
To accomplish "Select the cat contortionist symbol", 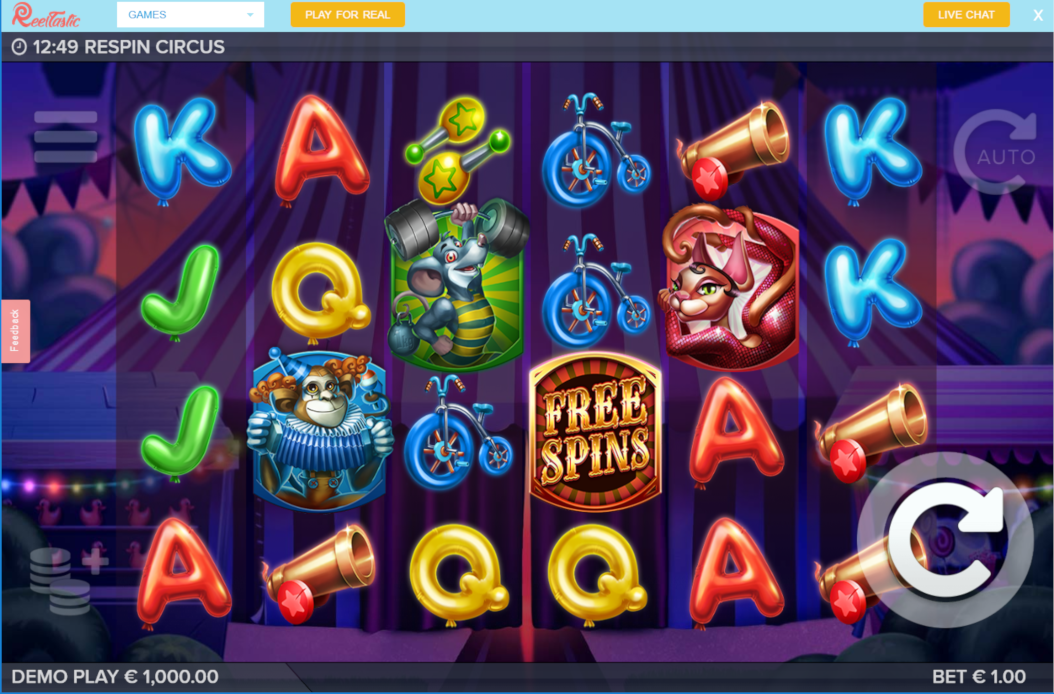I will point(731,287).
